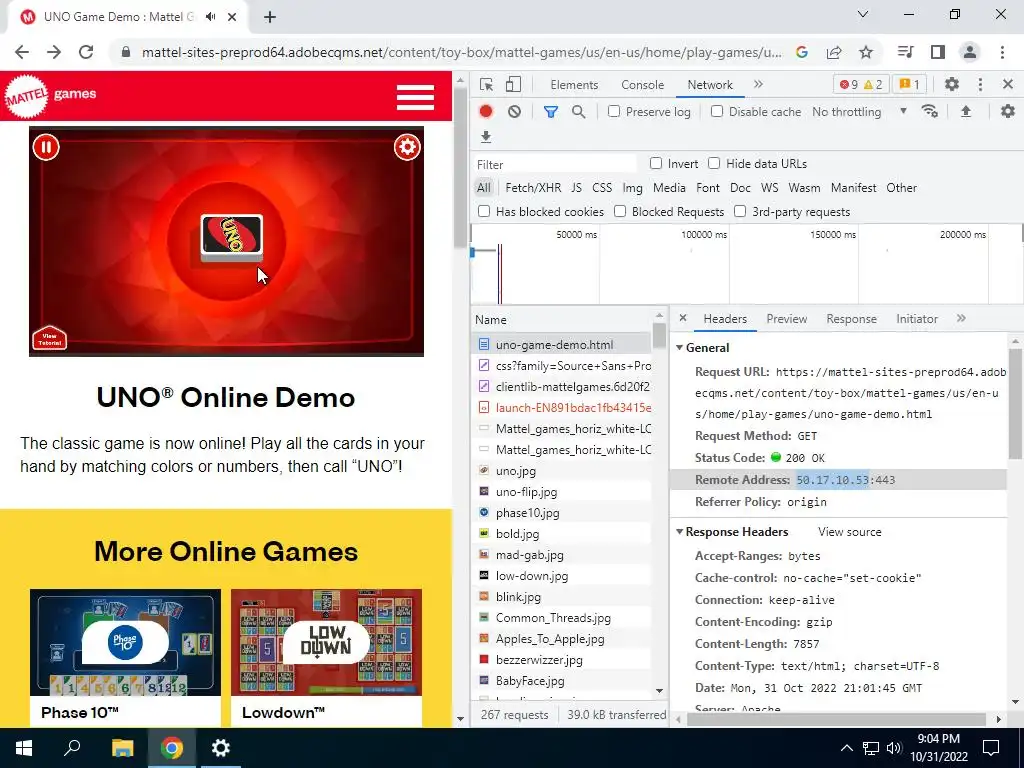Image resolution: width=1024 pixels, height=768 pixels.
Task: Open the DevTools settings gear
Action: point(952,84)
